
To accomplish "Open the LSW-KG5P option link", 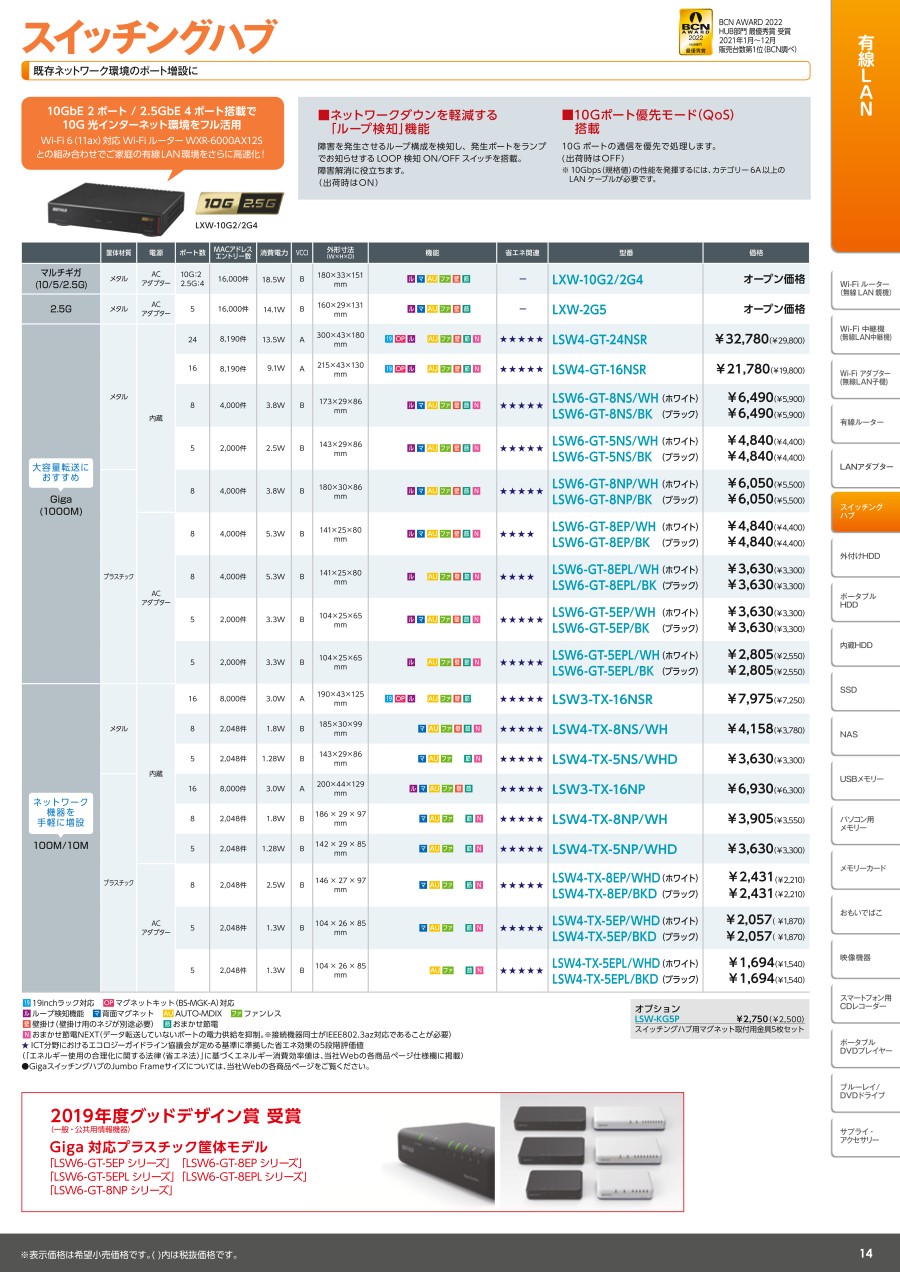I will click(657, 1019).
